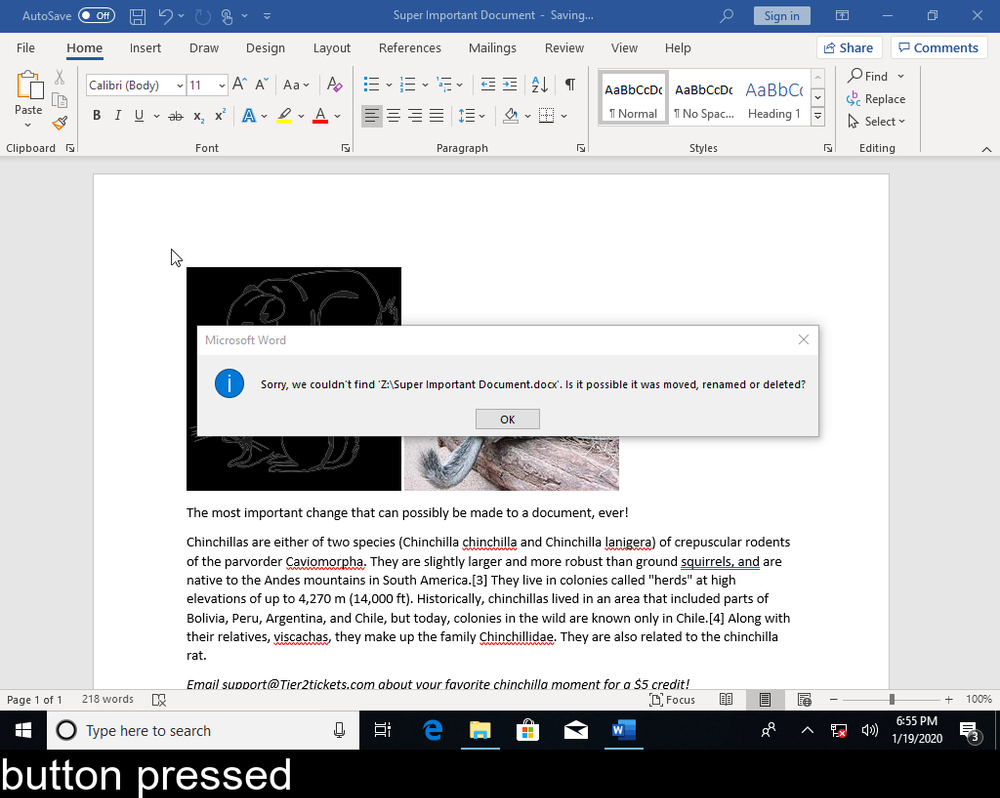Viewport: 1000px width, 798px height.
Task: Switch to the Layout tab
Action: 332,48
